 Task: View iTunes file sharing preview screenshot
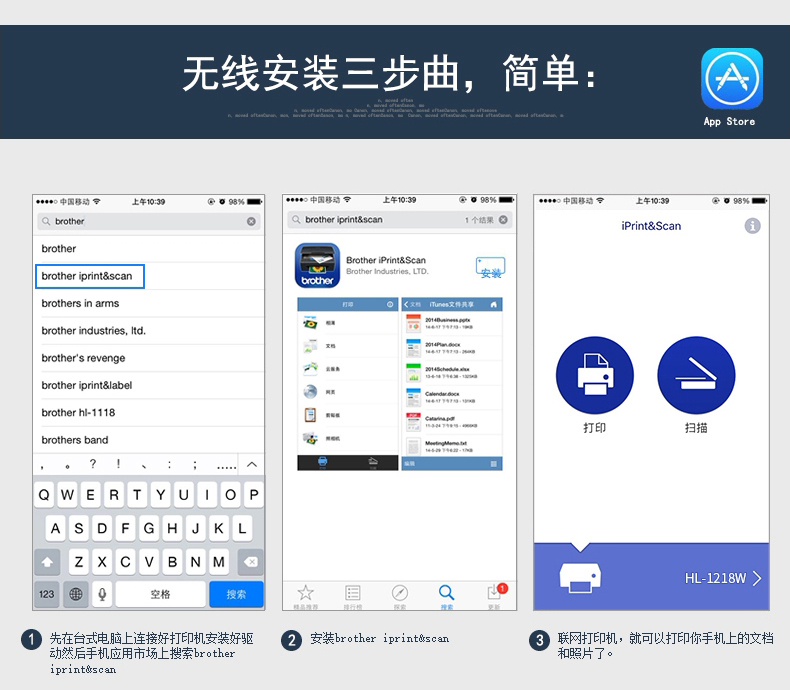(x=452, y=384)
